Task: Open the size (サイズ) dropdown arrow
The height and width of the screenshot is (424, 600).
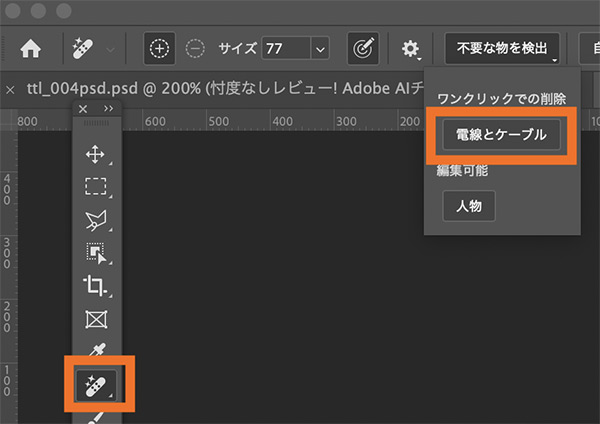Action: [x=319, y=48]
